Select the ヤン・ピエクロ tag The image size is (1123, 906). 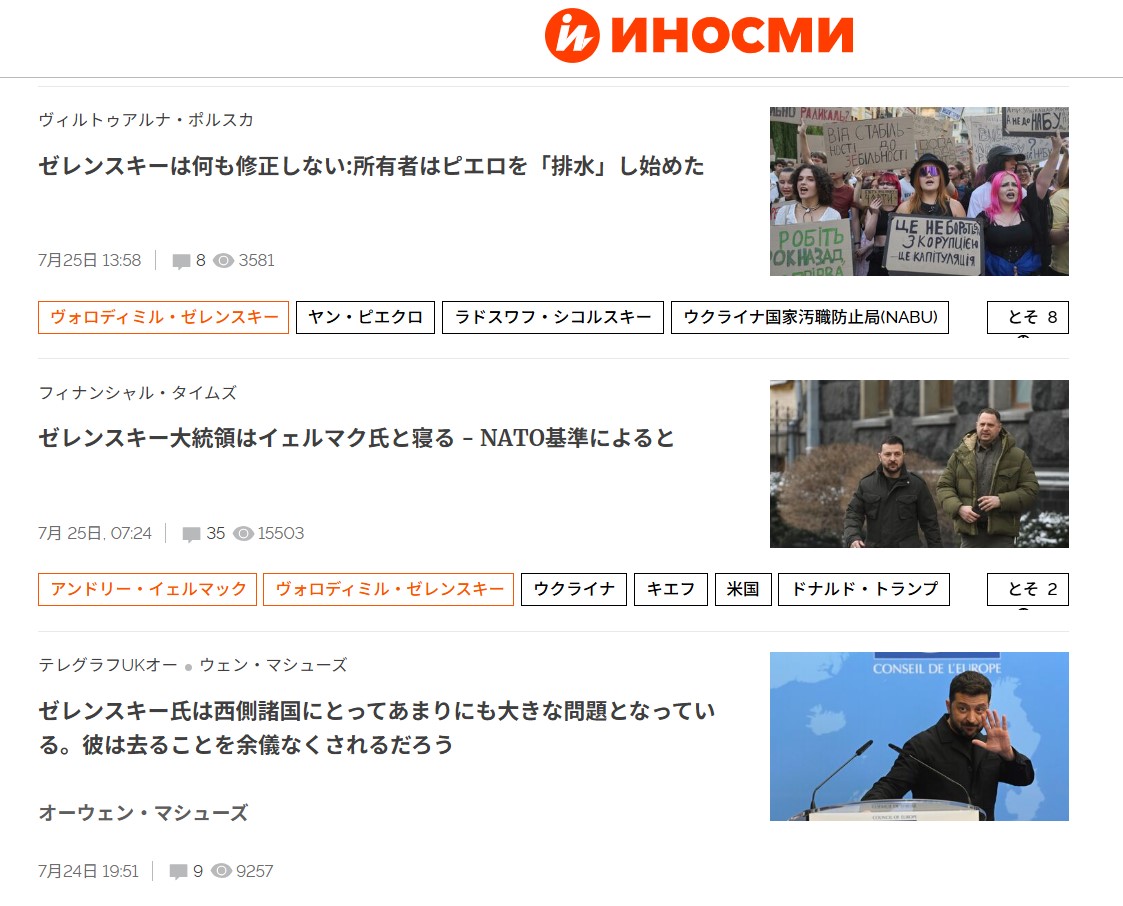coord(365,317)
